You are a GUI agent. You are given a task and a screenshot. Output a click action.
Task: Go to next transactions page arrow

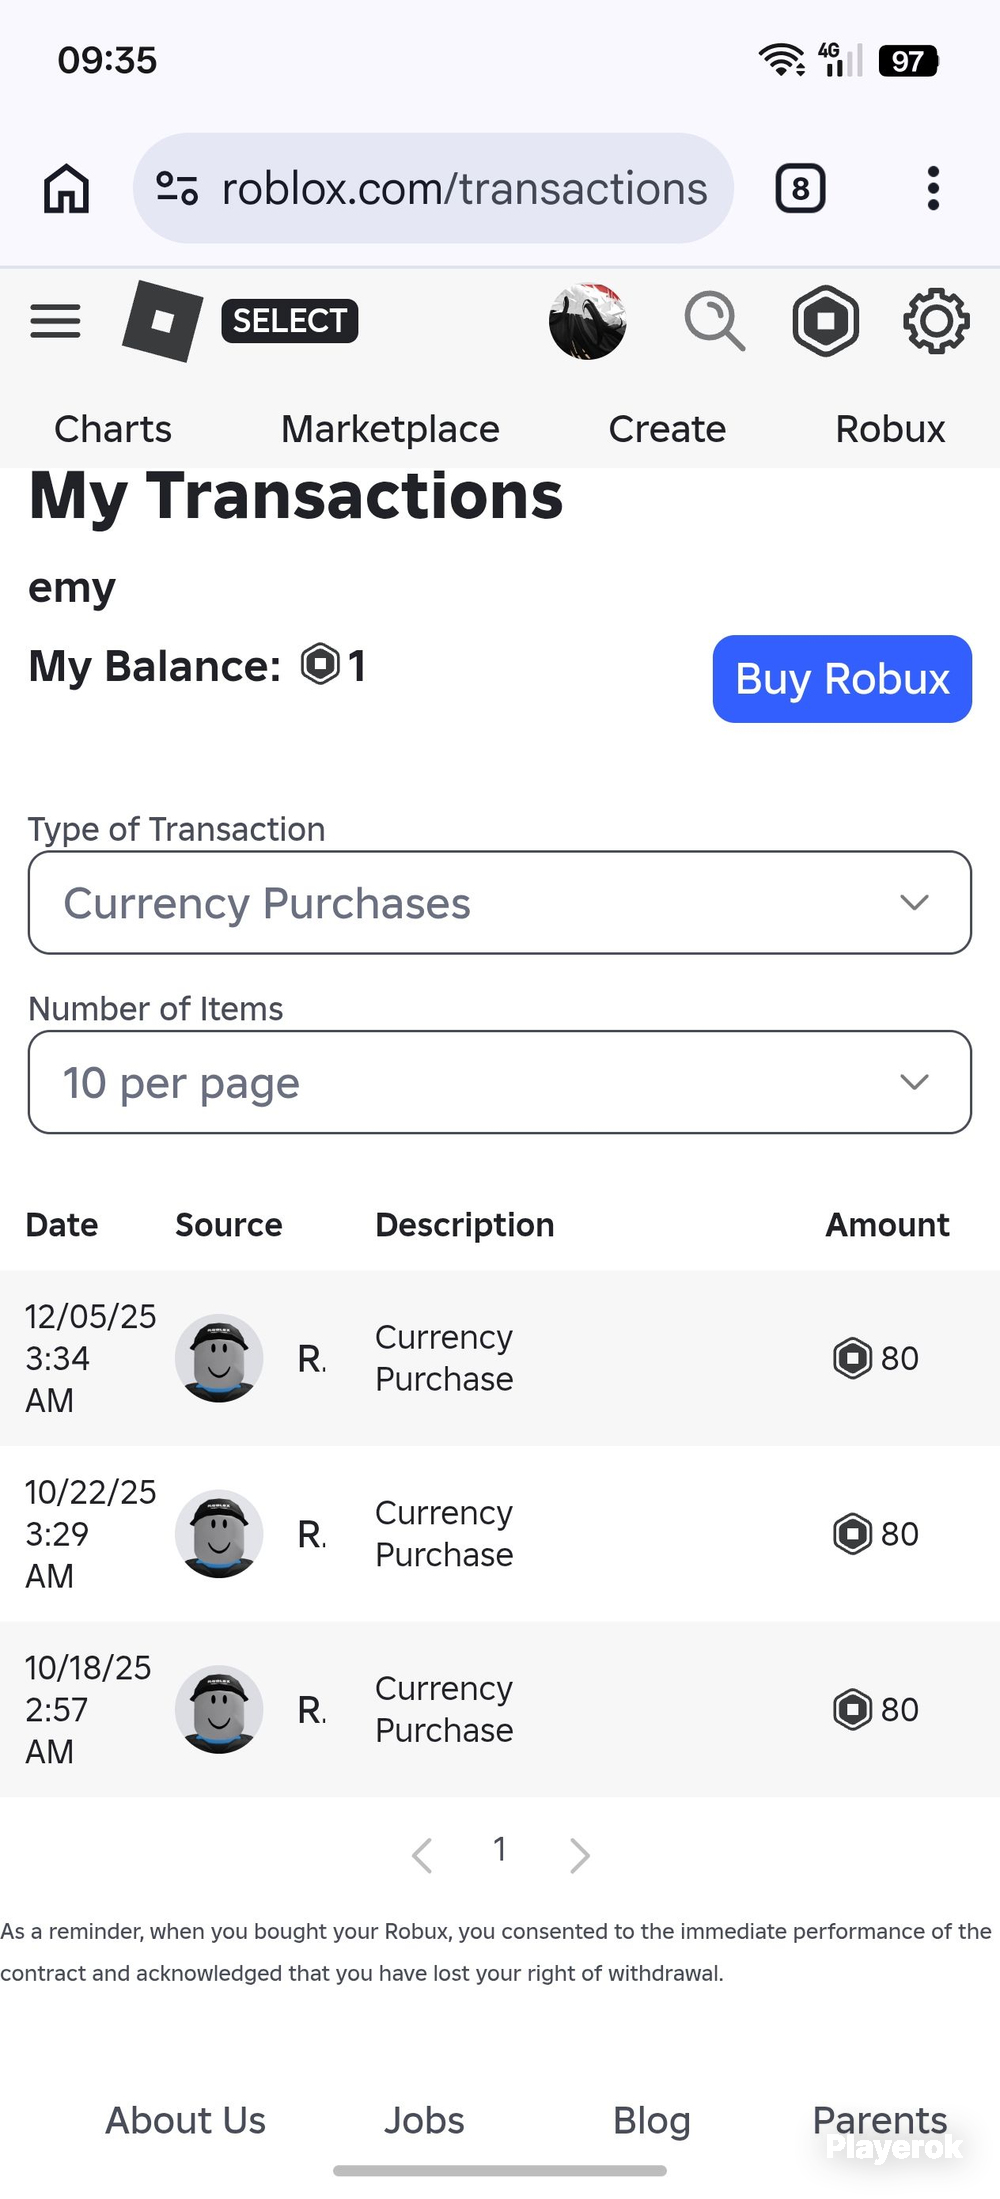tap(580, 1855)
